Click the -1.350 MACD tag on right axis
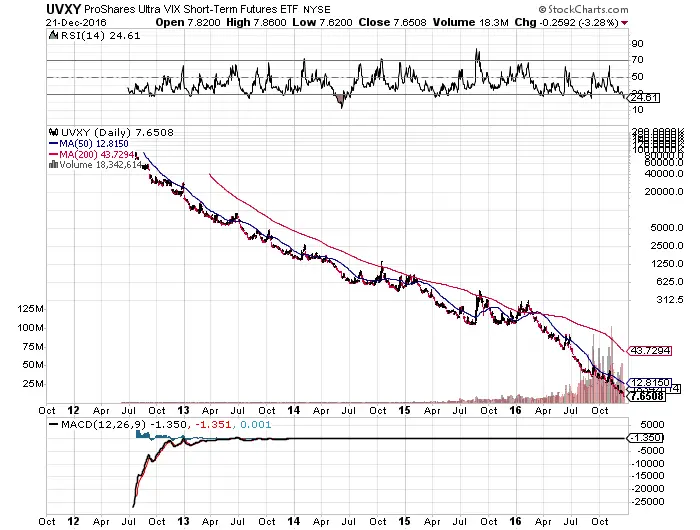Screen dimensions: 700x530 tap(646, 438)
